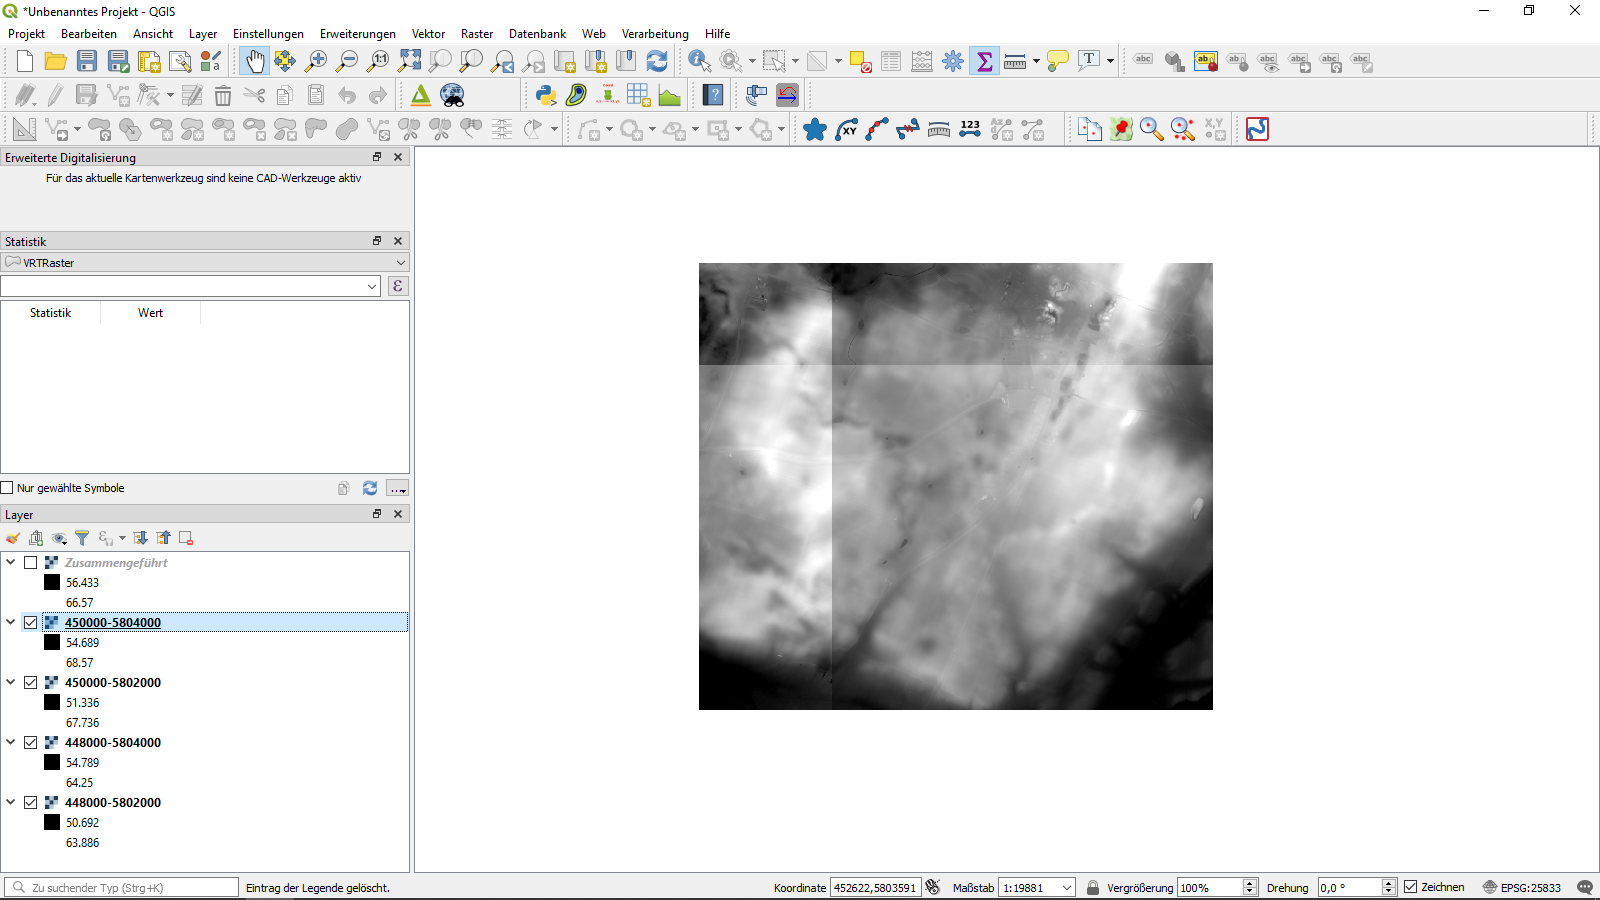Select the 450000-5804000 layer name
1600x900 pixels.
pyautogui.click(x=113, y=623)
